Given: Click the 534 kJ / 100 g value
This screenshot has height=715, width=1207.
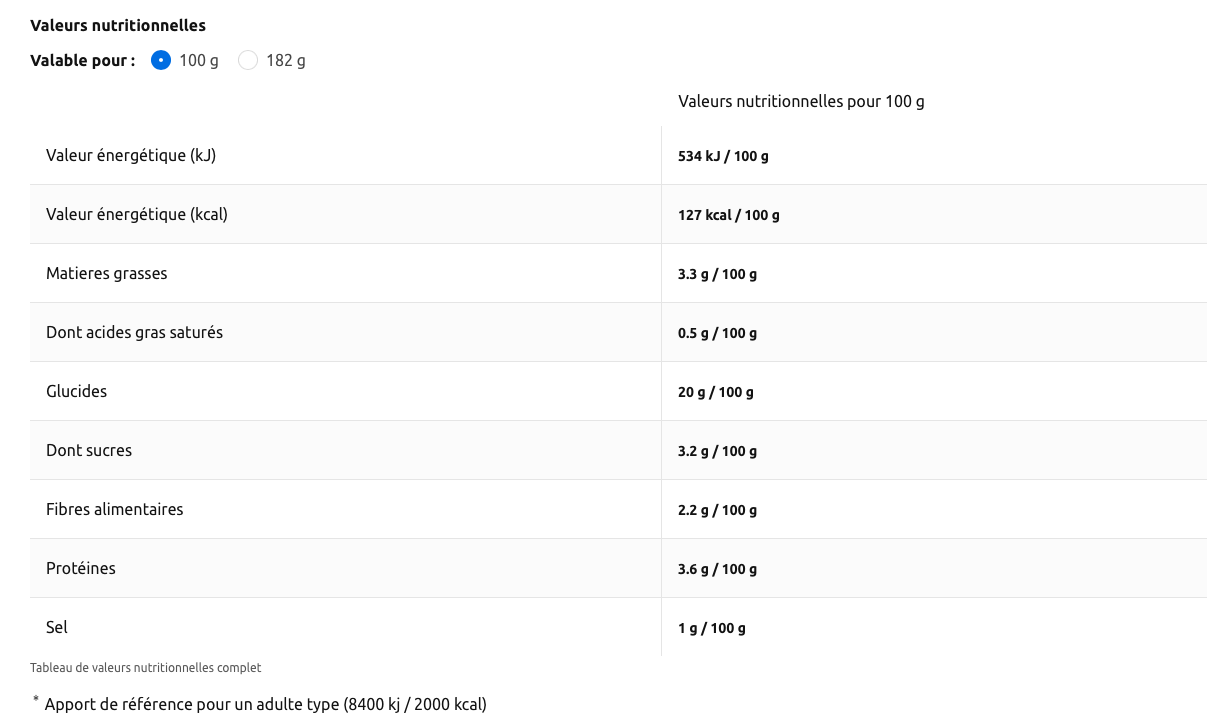Looking at the screenshot, I should click(x=723, y=156).
